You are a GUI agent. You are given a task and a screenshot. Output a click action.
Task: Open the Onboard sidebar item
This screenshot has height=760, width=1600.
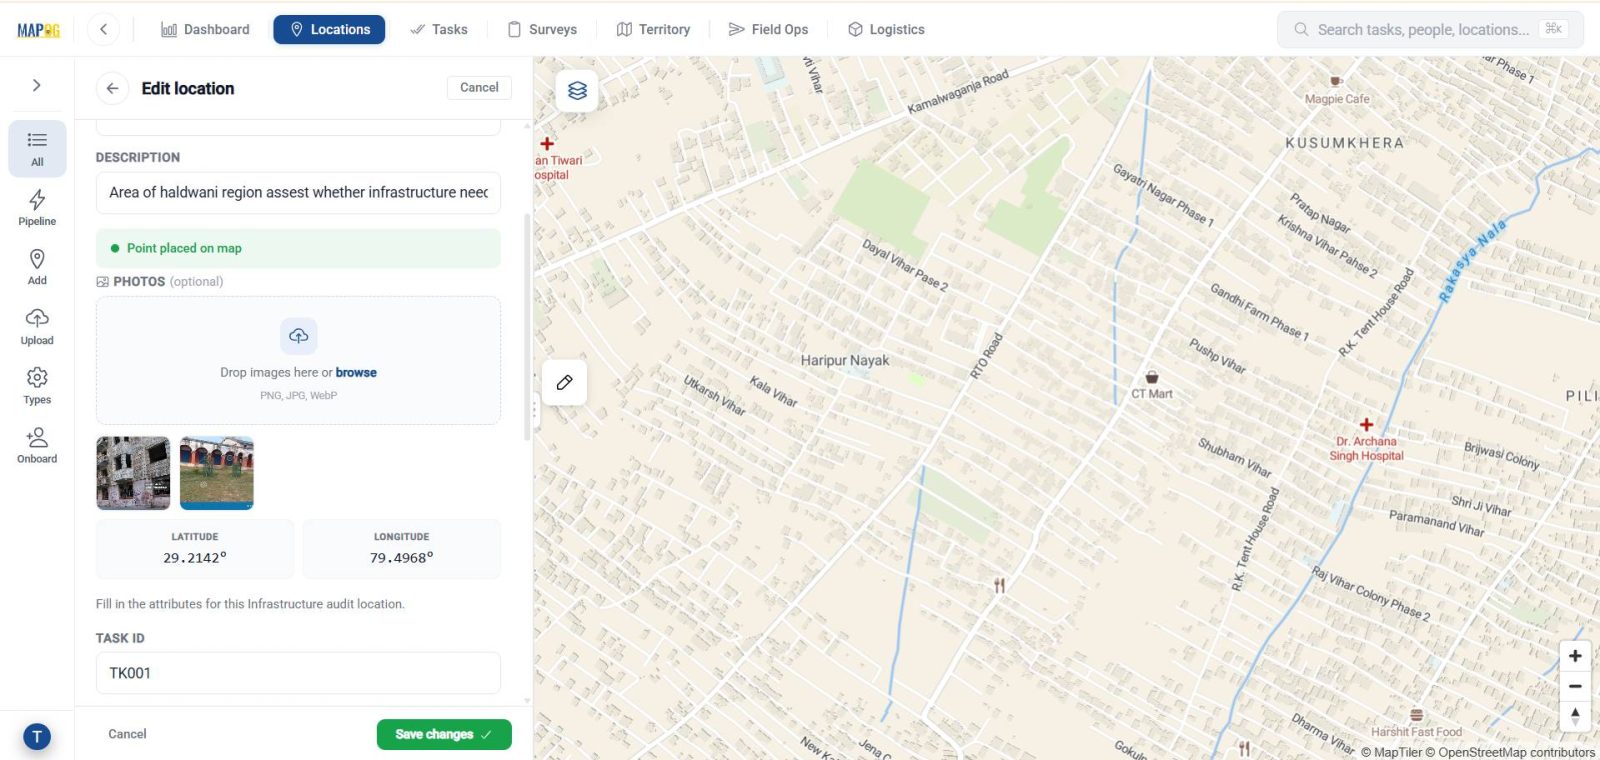[x=37, y=445]
